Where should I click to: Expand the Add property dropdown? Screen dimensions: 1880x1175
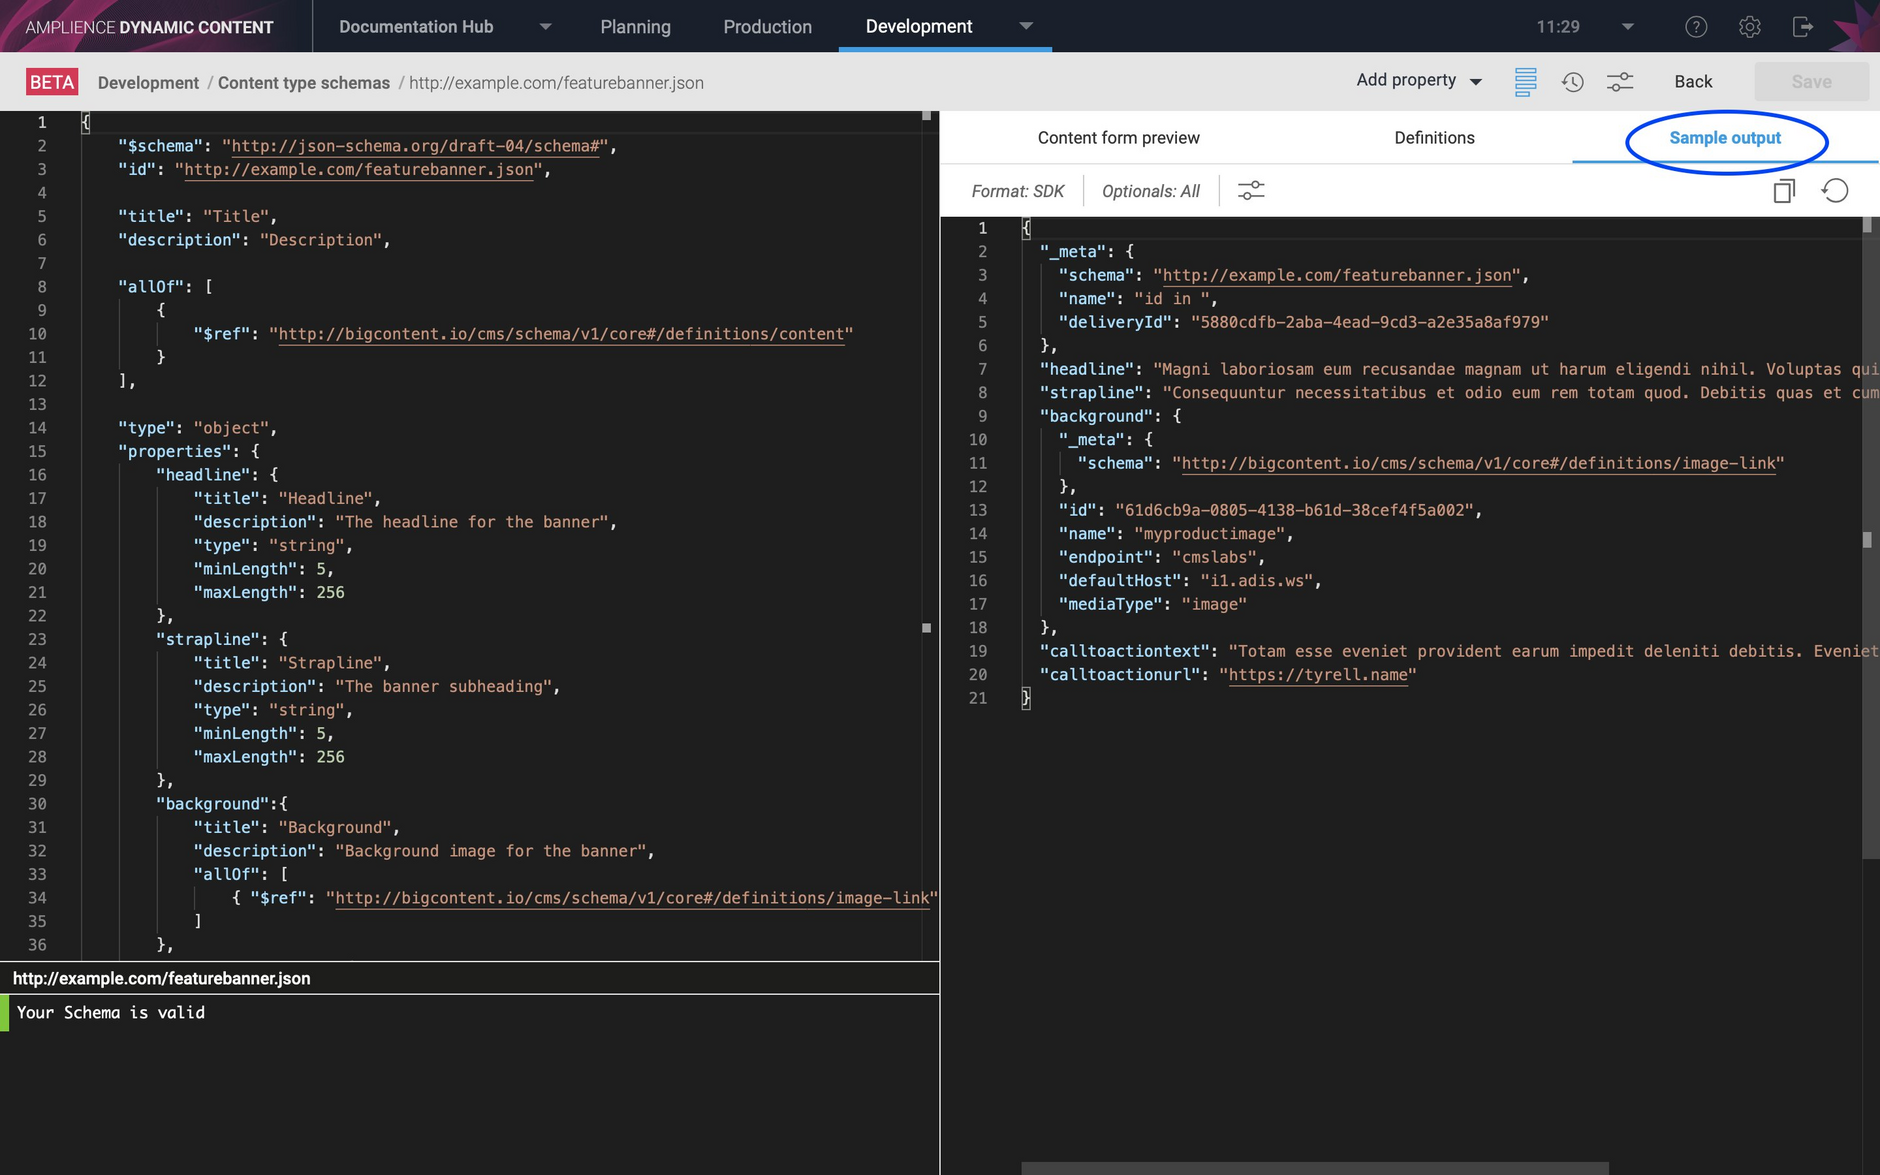(1419, 81)
